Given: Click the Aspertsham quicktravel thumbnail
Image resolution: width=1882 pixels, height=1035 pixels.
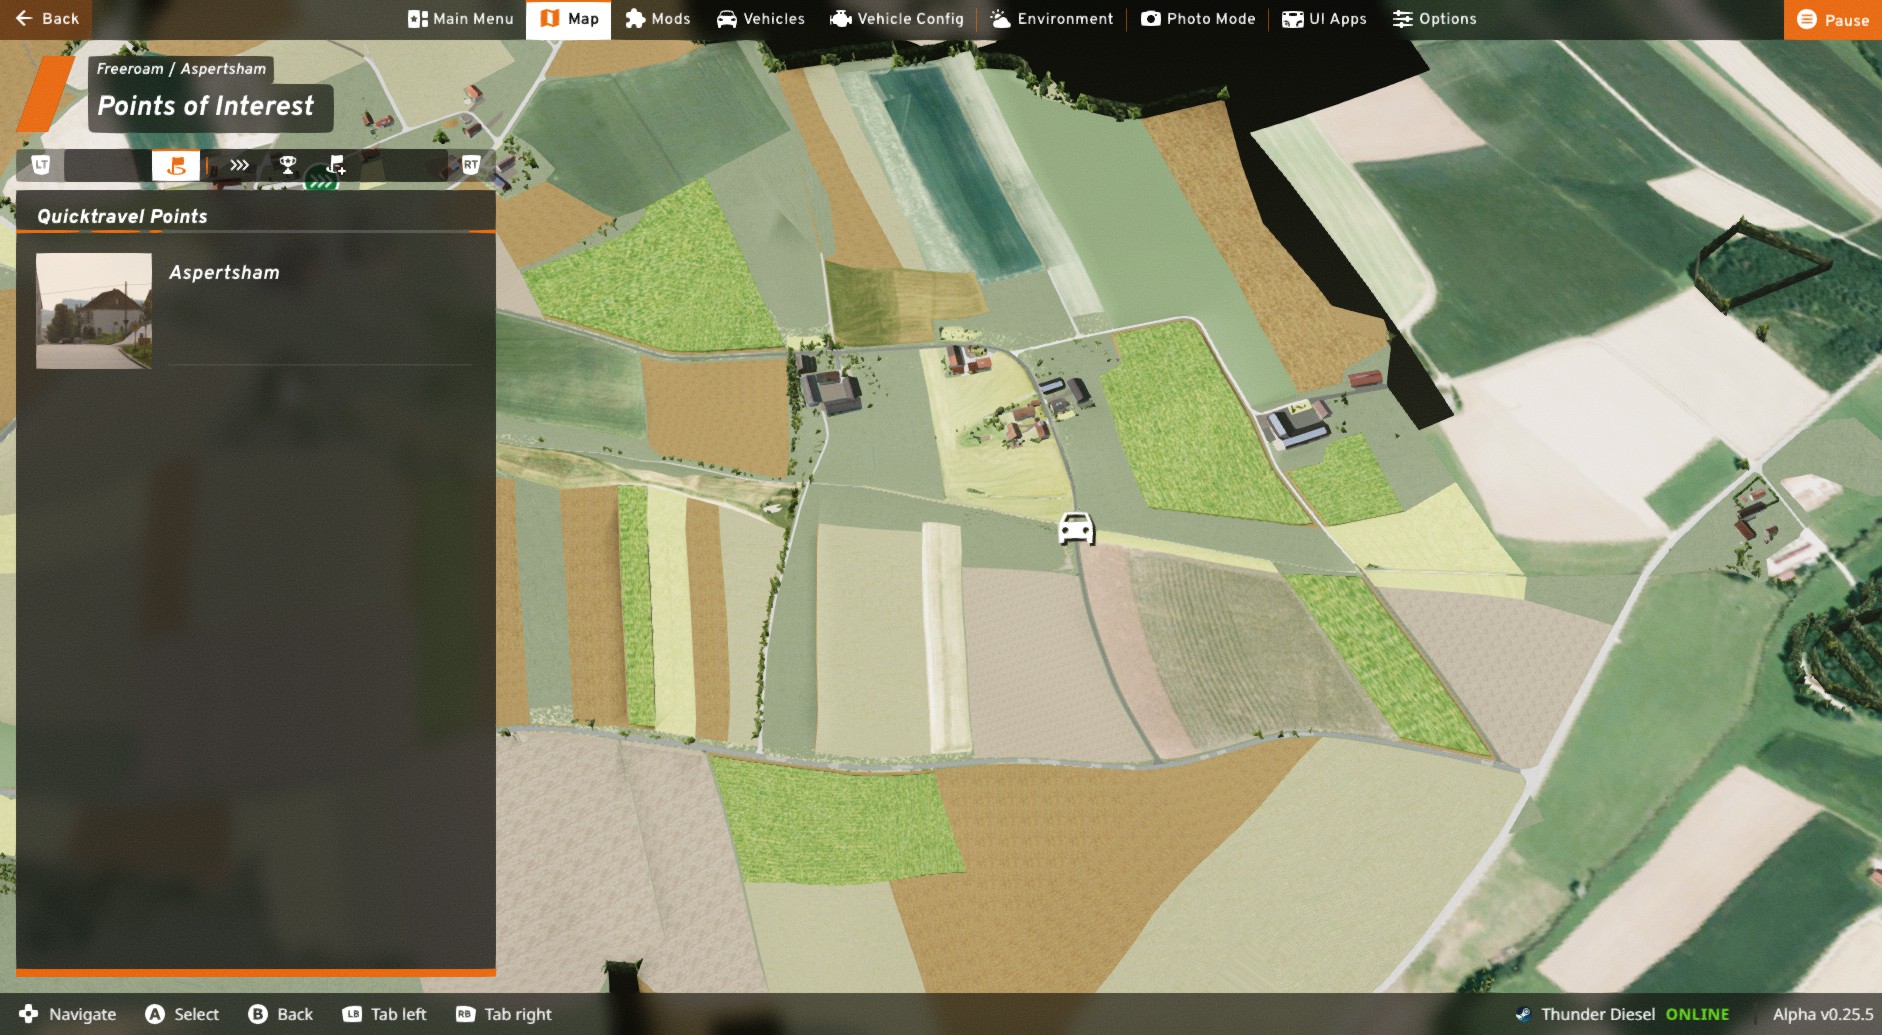Looking at the screenshot, I should 94,311.
